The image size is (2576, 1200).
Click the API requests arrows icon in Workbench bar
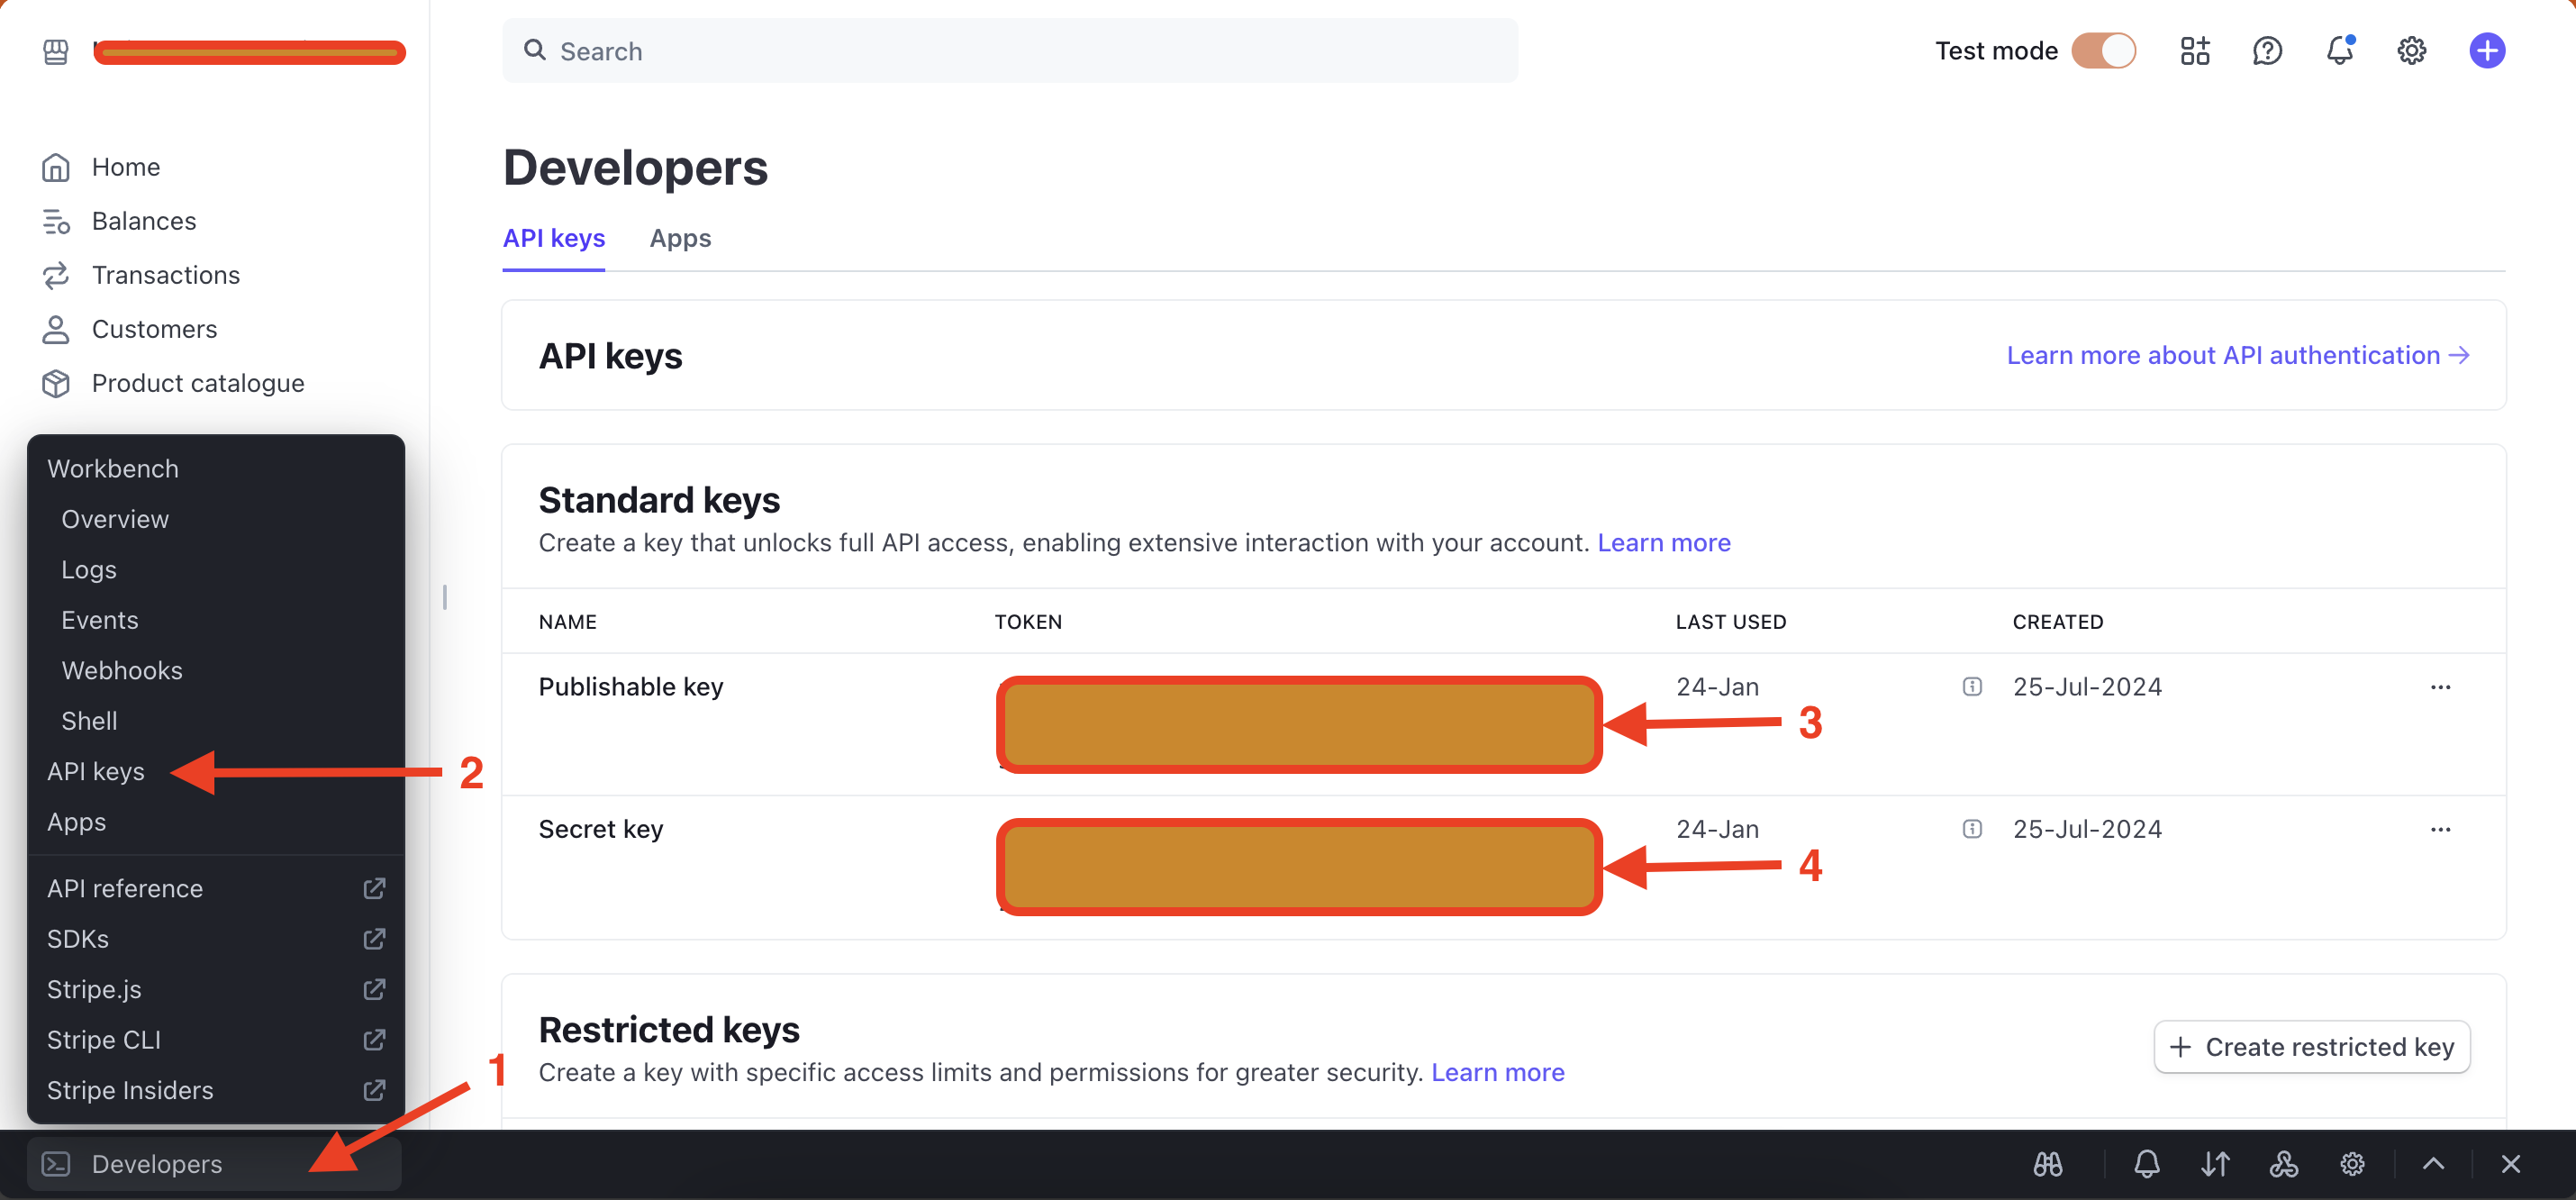pyautogui.click(x=2215, y=1164)
